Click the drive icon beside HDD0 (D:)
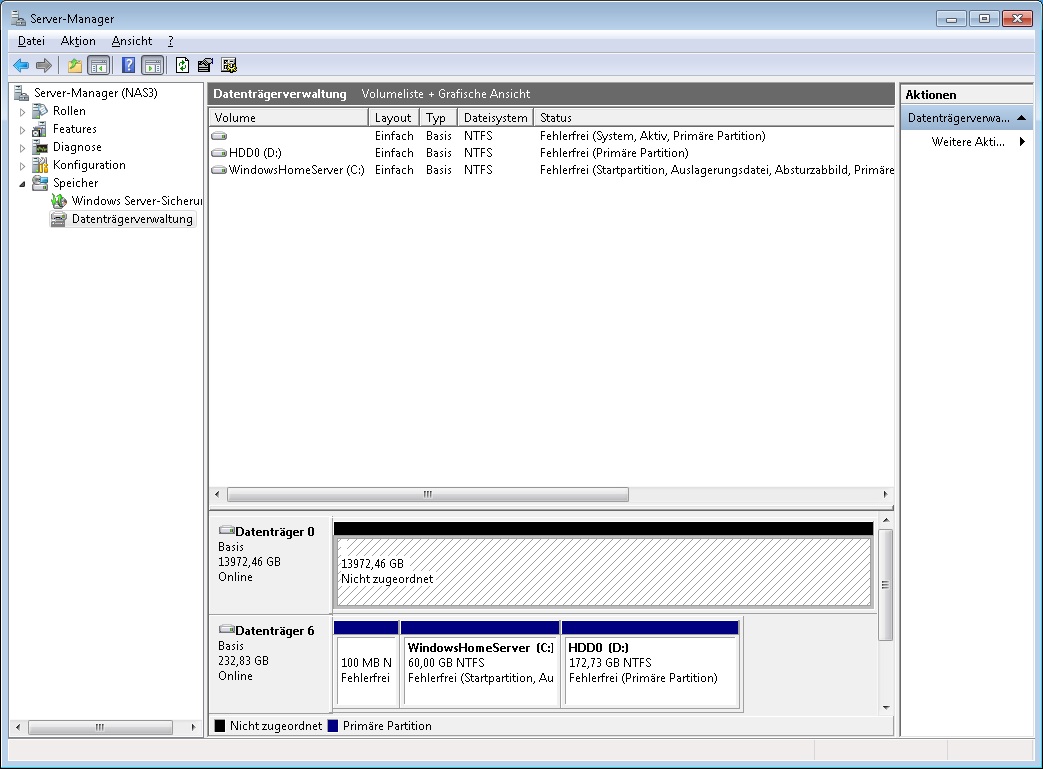The width and height of the screenshot is (1043, 769). 219,153
